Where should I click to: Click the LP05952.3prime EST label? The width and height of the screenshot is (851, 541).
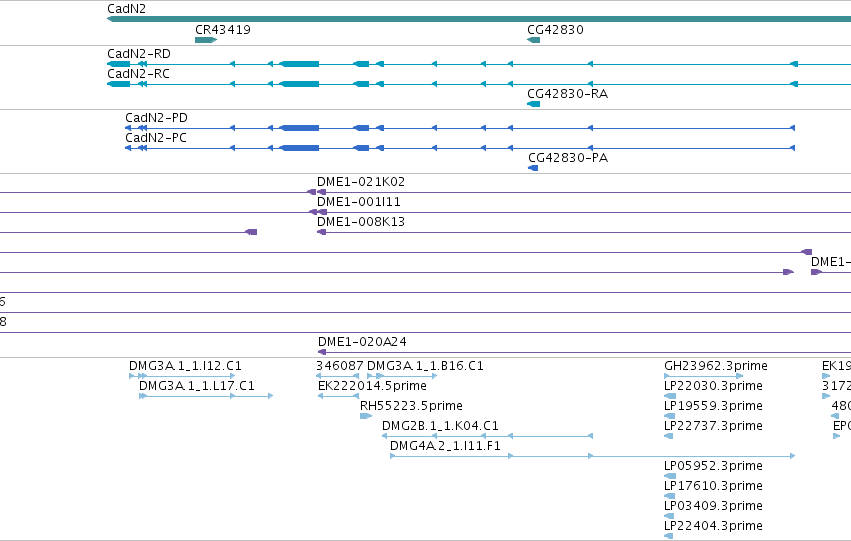coord(713,466)
